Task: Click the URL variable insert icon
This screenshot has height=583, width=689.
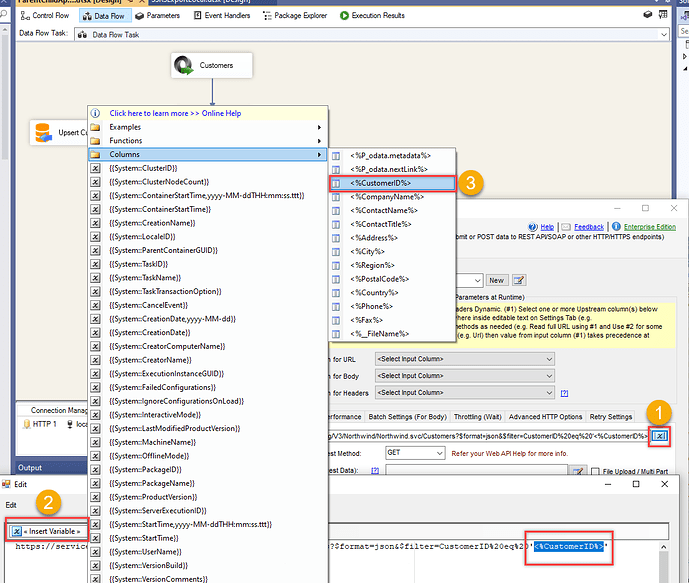Action: coord(660,436)
